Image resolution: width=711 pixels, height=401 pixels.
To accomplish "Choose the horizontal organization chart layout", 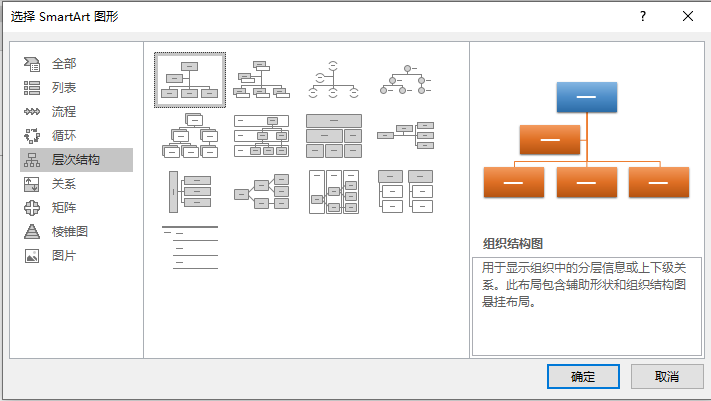I will [x=406, y=135].
